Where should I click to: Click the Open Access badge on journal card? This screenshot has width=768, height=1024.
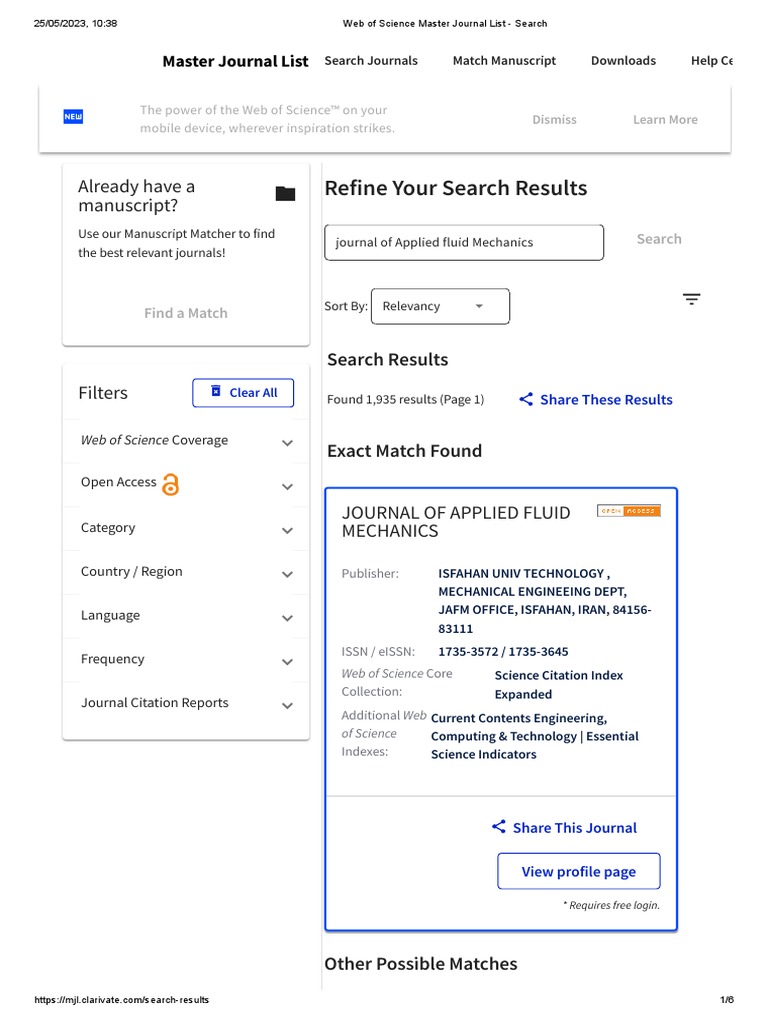click(628, 511)
